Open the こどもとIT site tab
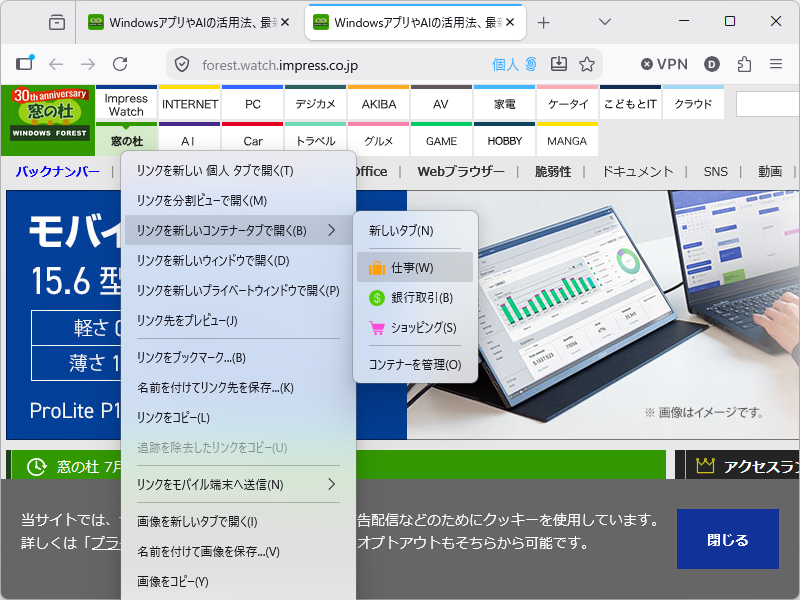Viewport: 800px width, 600px height. pos(630,104)
